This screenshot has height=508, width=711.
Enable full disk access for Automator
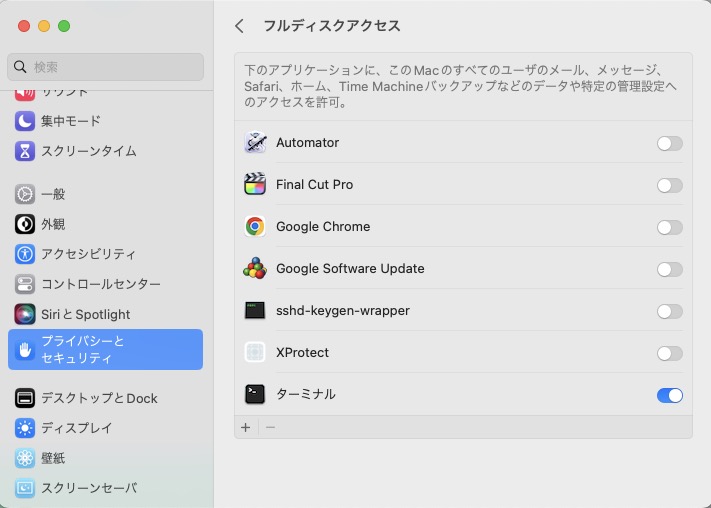tap(669, 143)
